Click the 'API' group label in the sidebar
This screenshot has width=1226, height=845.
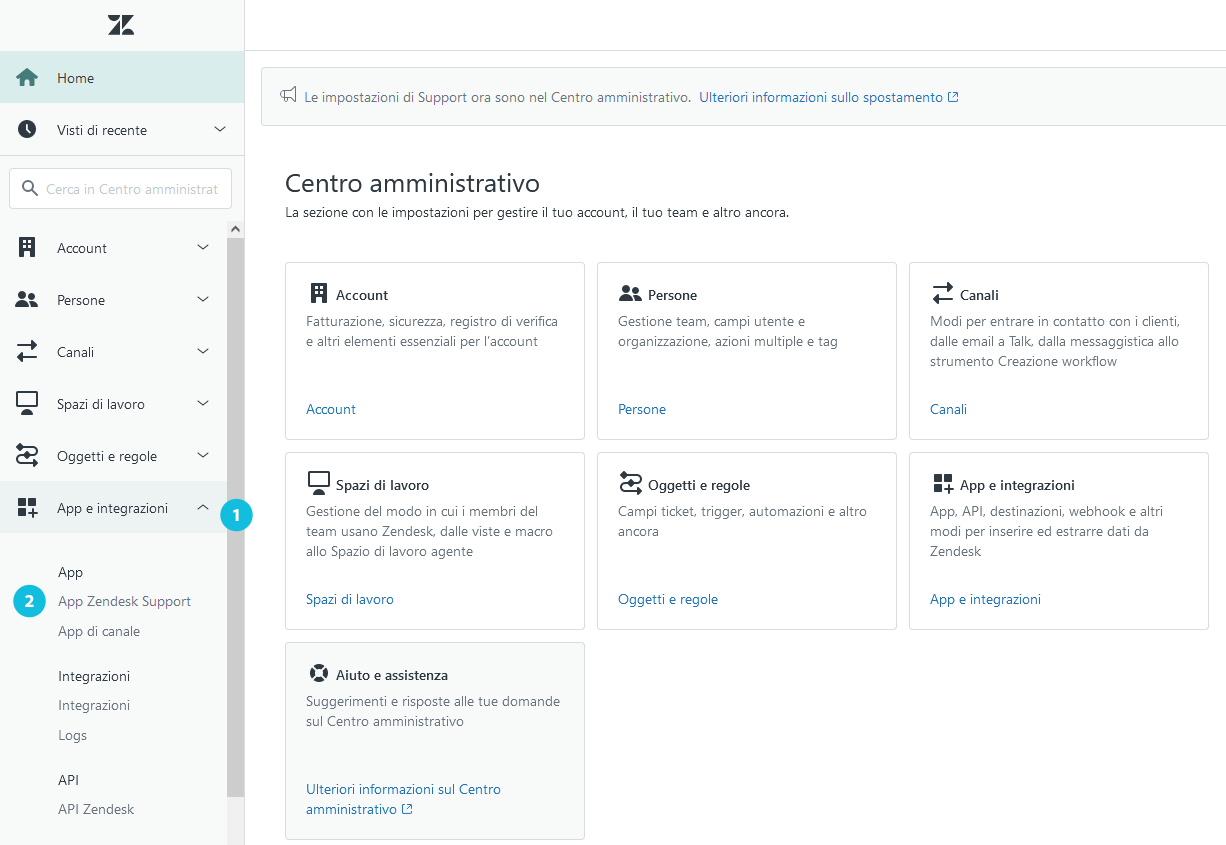click(x=68, y=780)
